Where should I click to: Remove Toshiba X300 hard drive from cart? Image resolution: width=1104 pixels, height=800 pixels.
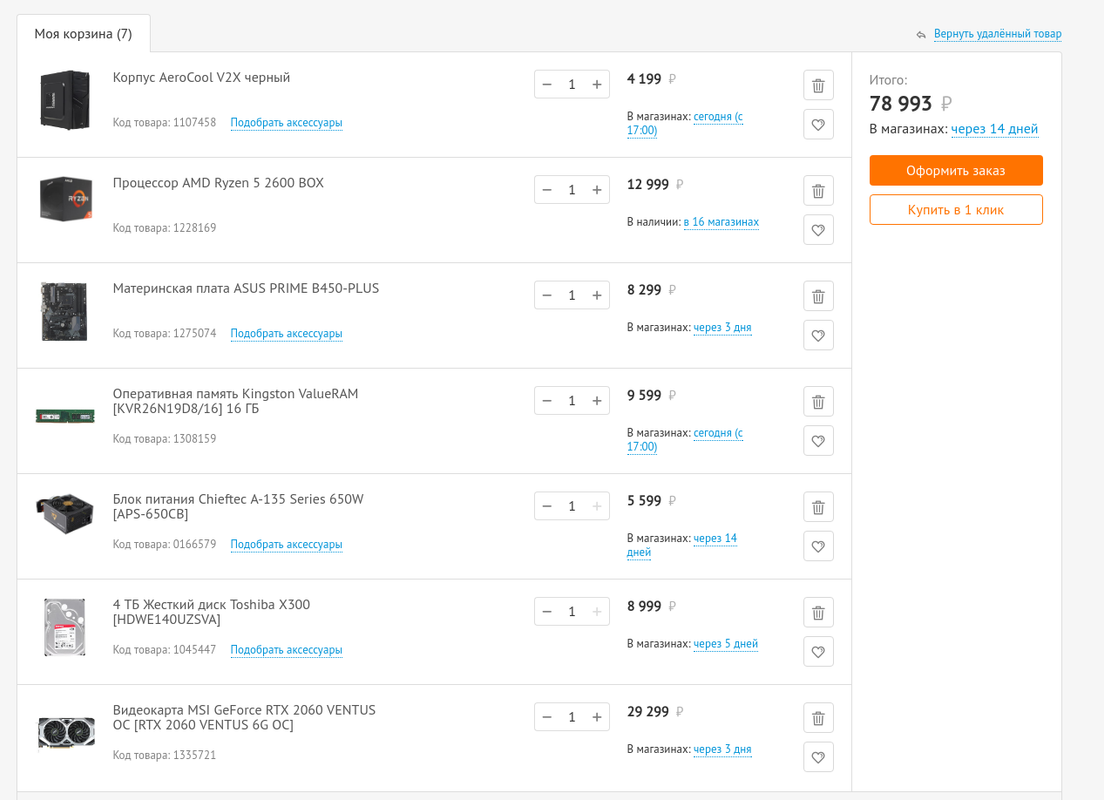click(818, 613)
